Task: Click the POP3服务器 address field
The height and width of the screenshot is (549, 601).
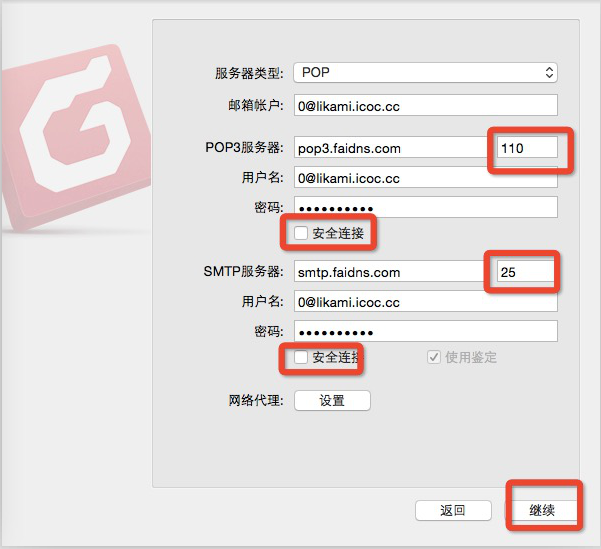Action: [393, 147]
